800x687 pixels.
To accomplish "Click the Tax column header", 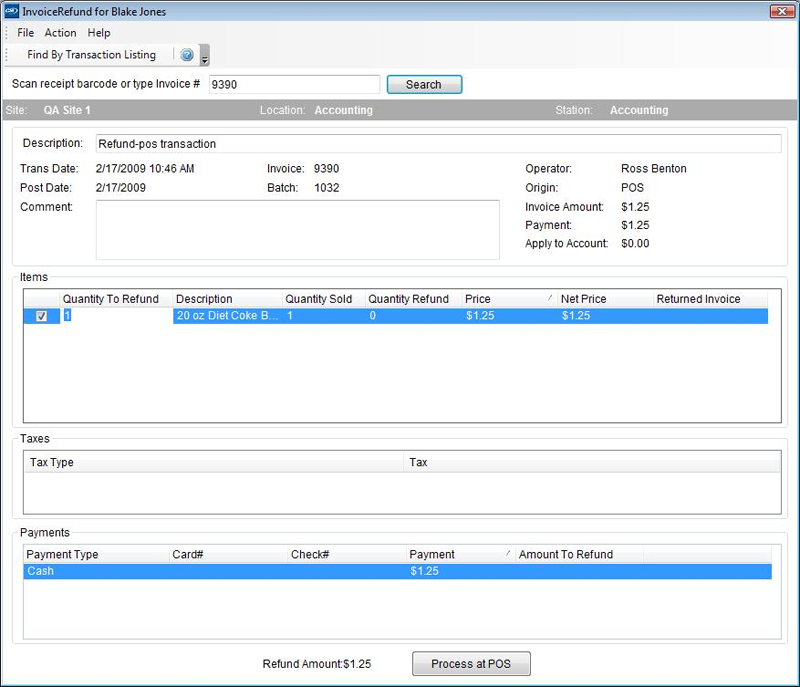I will [592, 463].
